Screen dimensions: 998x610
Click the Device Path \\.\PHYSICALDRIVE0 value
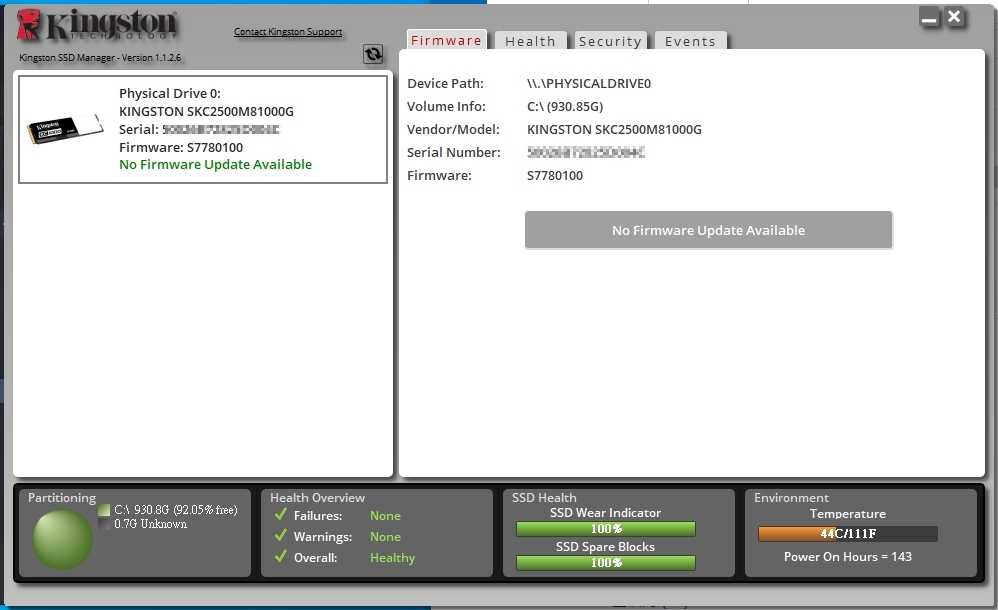tap(589, 83)
